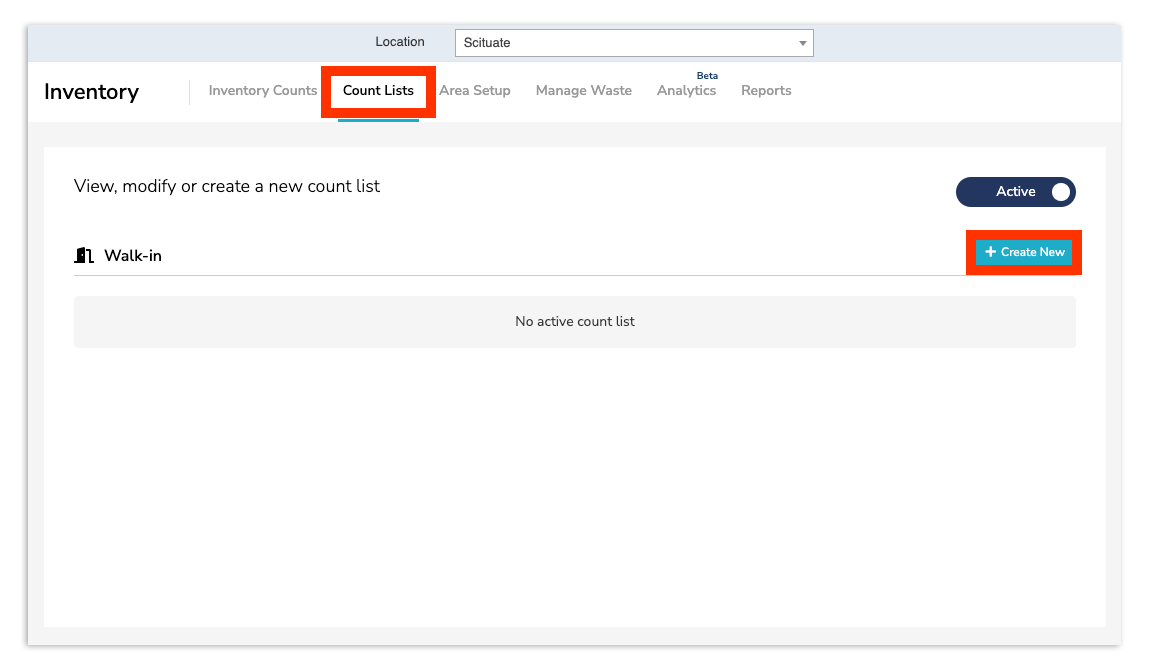View the Analytics Beta tab
The height and width of the screenshot is (670, 1150).
[686, 90]
